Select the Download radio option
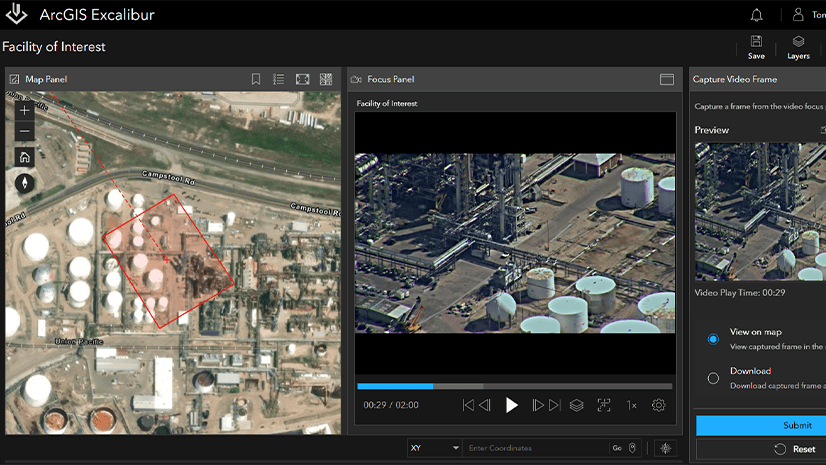826x465 pixels. [713, 378]
